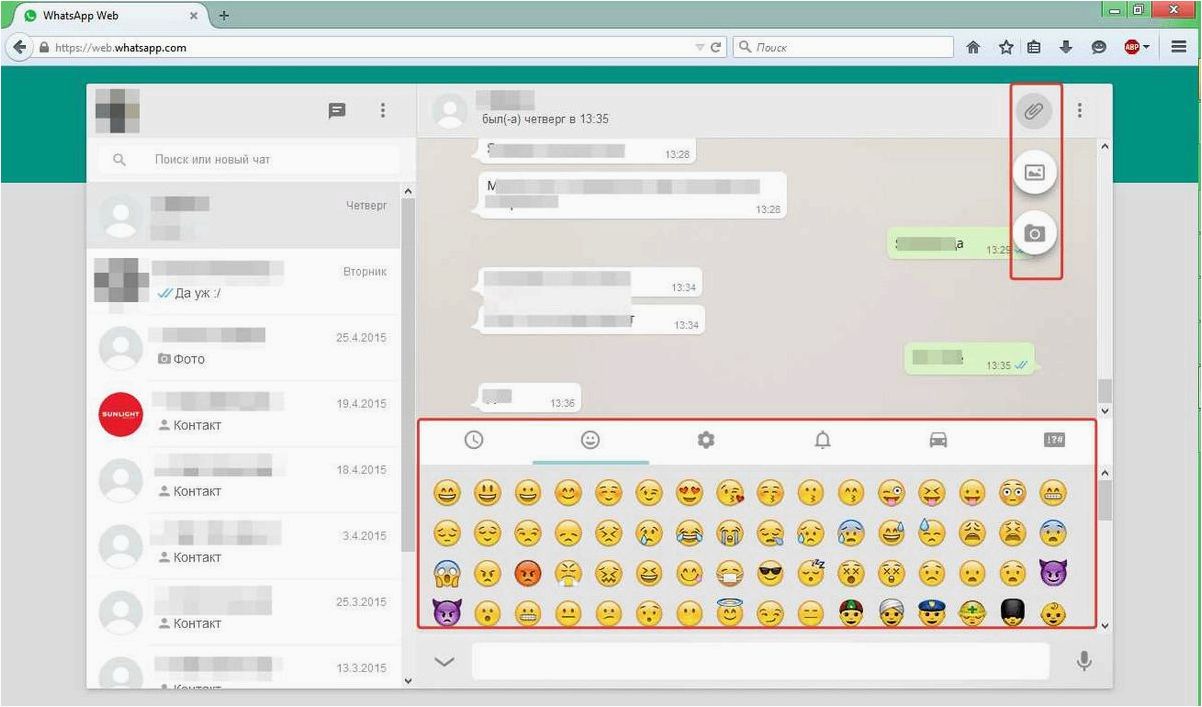1202x707 pixels.
Task: Click the Firefox Hello chat icon
Action: [x=1098, y=47]
